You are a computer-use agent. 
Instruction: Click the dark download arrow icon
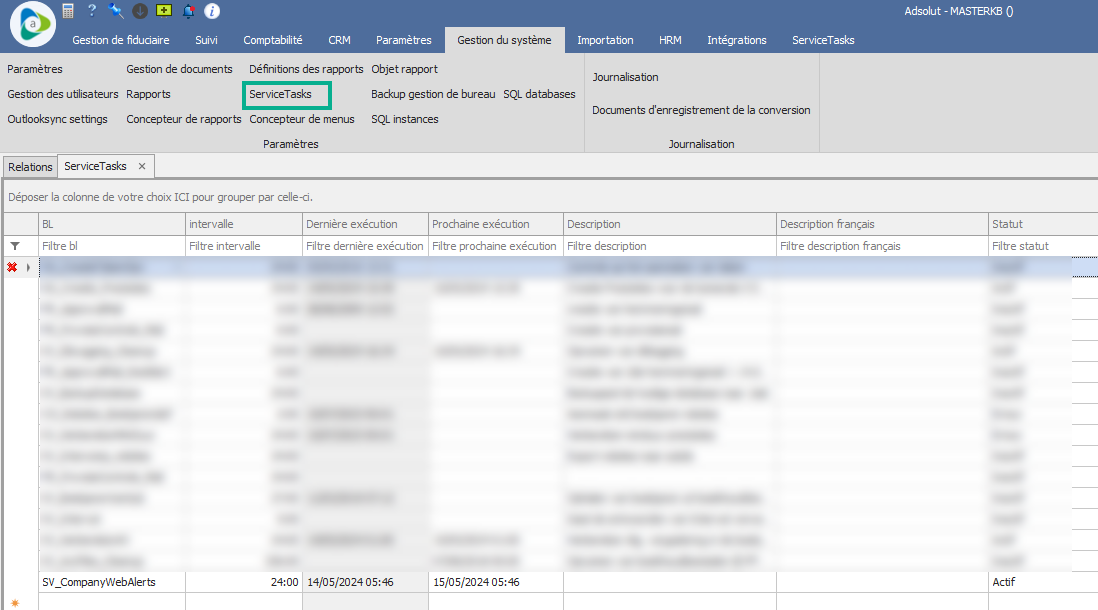[140, 11]
